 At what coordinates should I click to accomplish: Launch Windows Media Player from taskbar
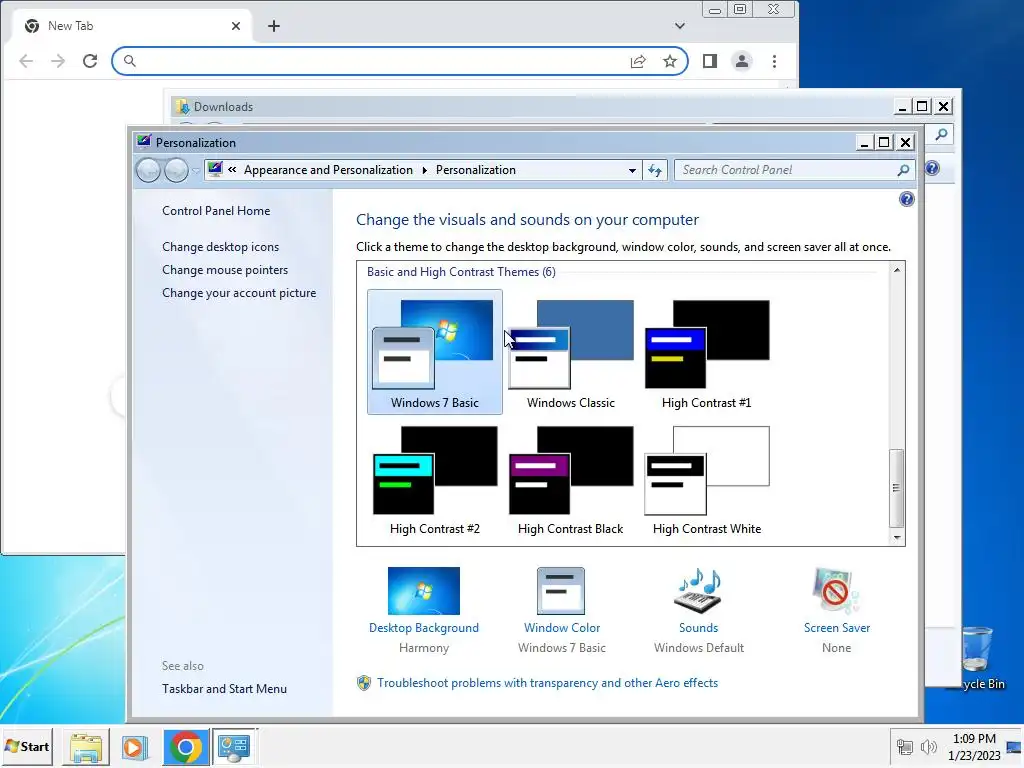coord(135,747)
